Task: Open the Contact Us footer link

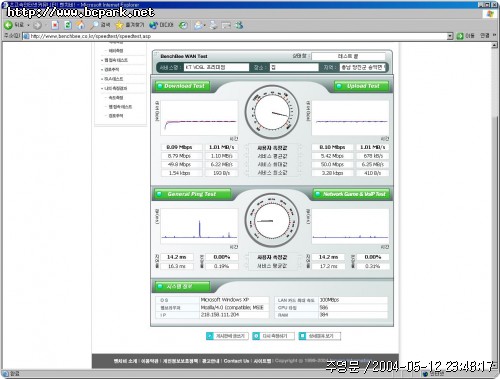Action: point(236,361)
